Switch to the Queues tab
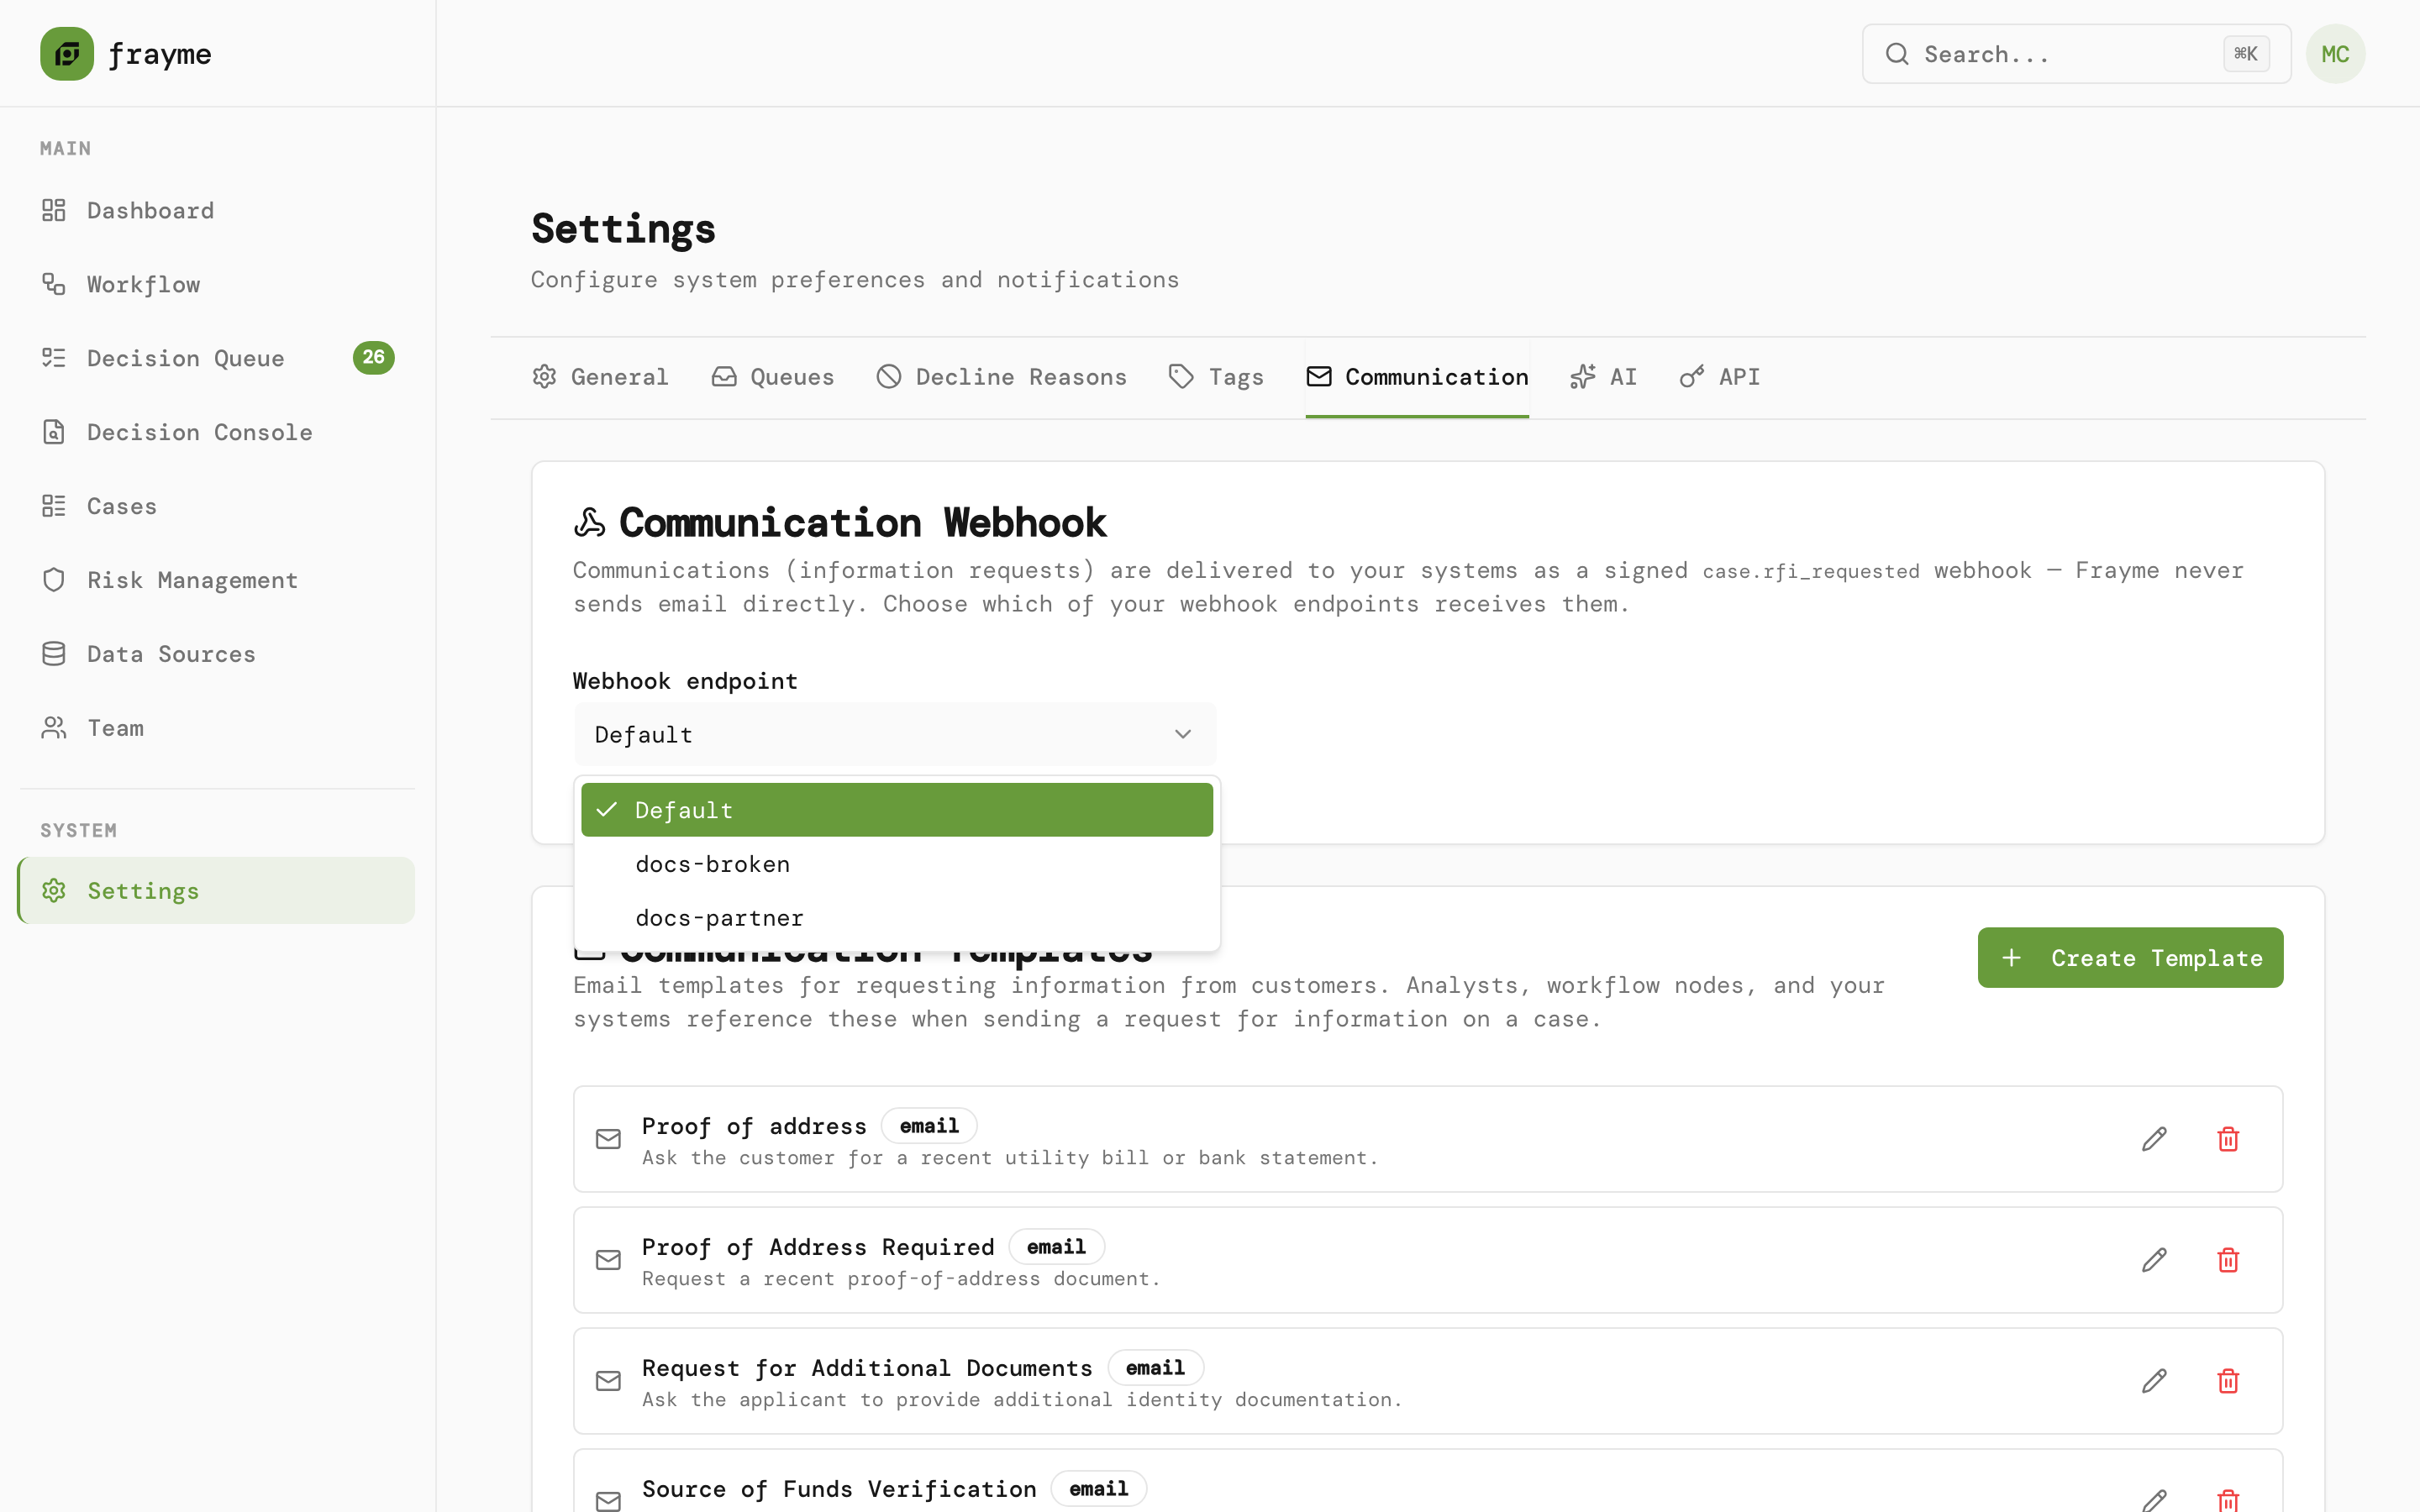Image resolution: width=2420 pixels, height=1512 pixels. (x=772, y=377)
